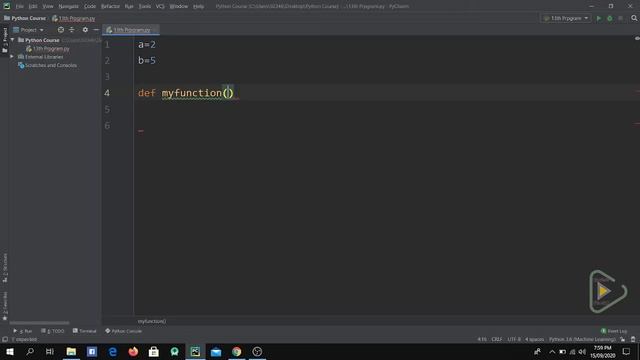Click the Project panel horizontal scrollbar
This screenshot has height=360, width=640.
point(40,323)
